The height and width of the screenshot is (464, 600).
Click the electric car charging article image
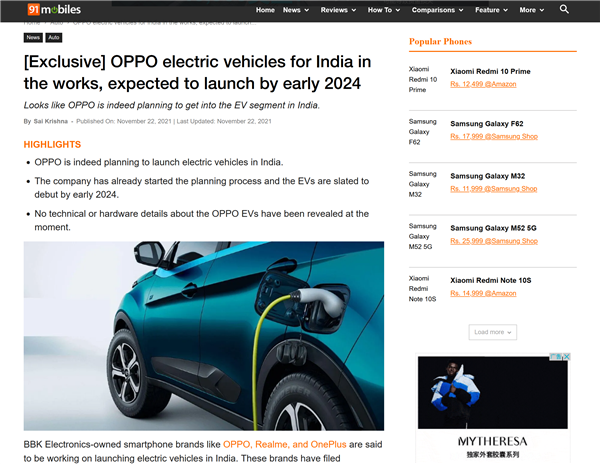(203, 335)
